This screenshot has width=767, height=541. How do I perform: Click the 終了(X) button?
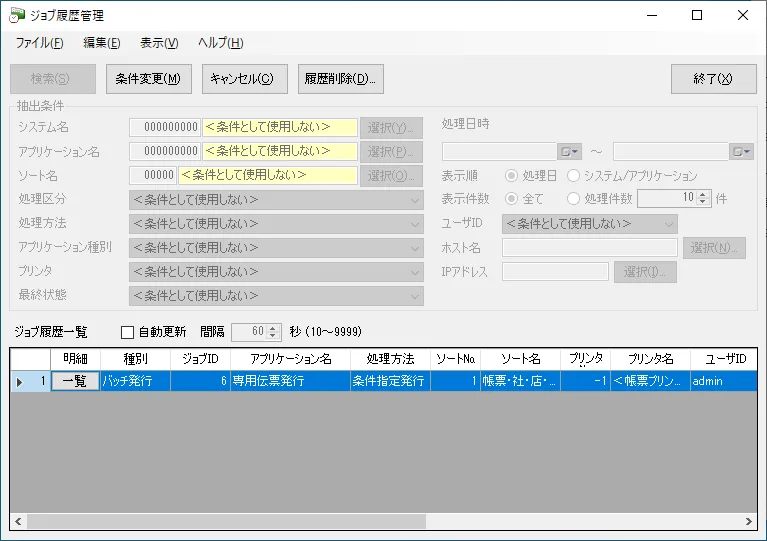tap(711, 79)
